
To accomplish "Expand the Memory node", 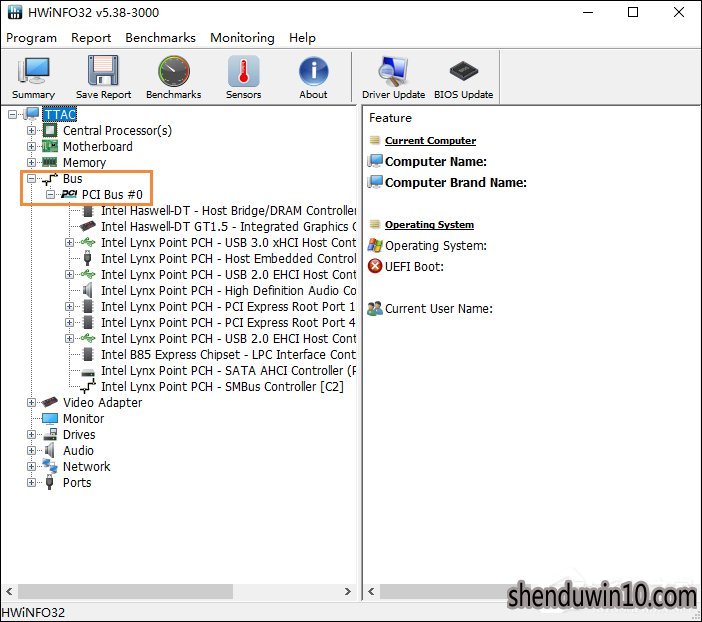I will pos(31,162).
